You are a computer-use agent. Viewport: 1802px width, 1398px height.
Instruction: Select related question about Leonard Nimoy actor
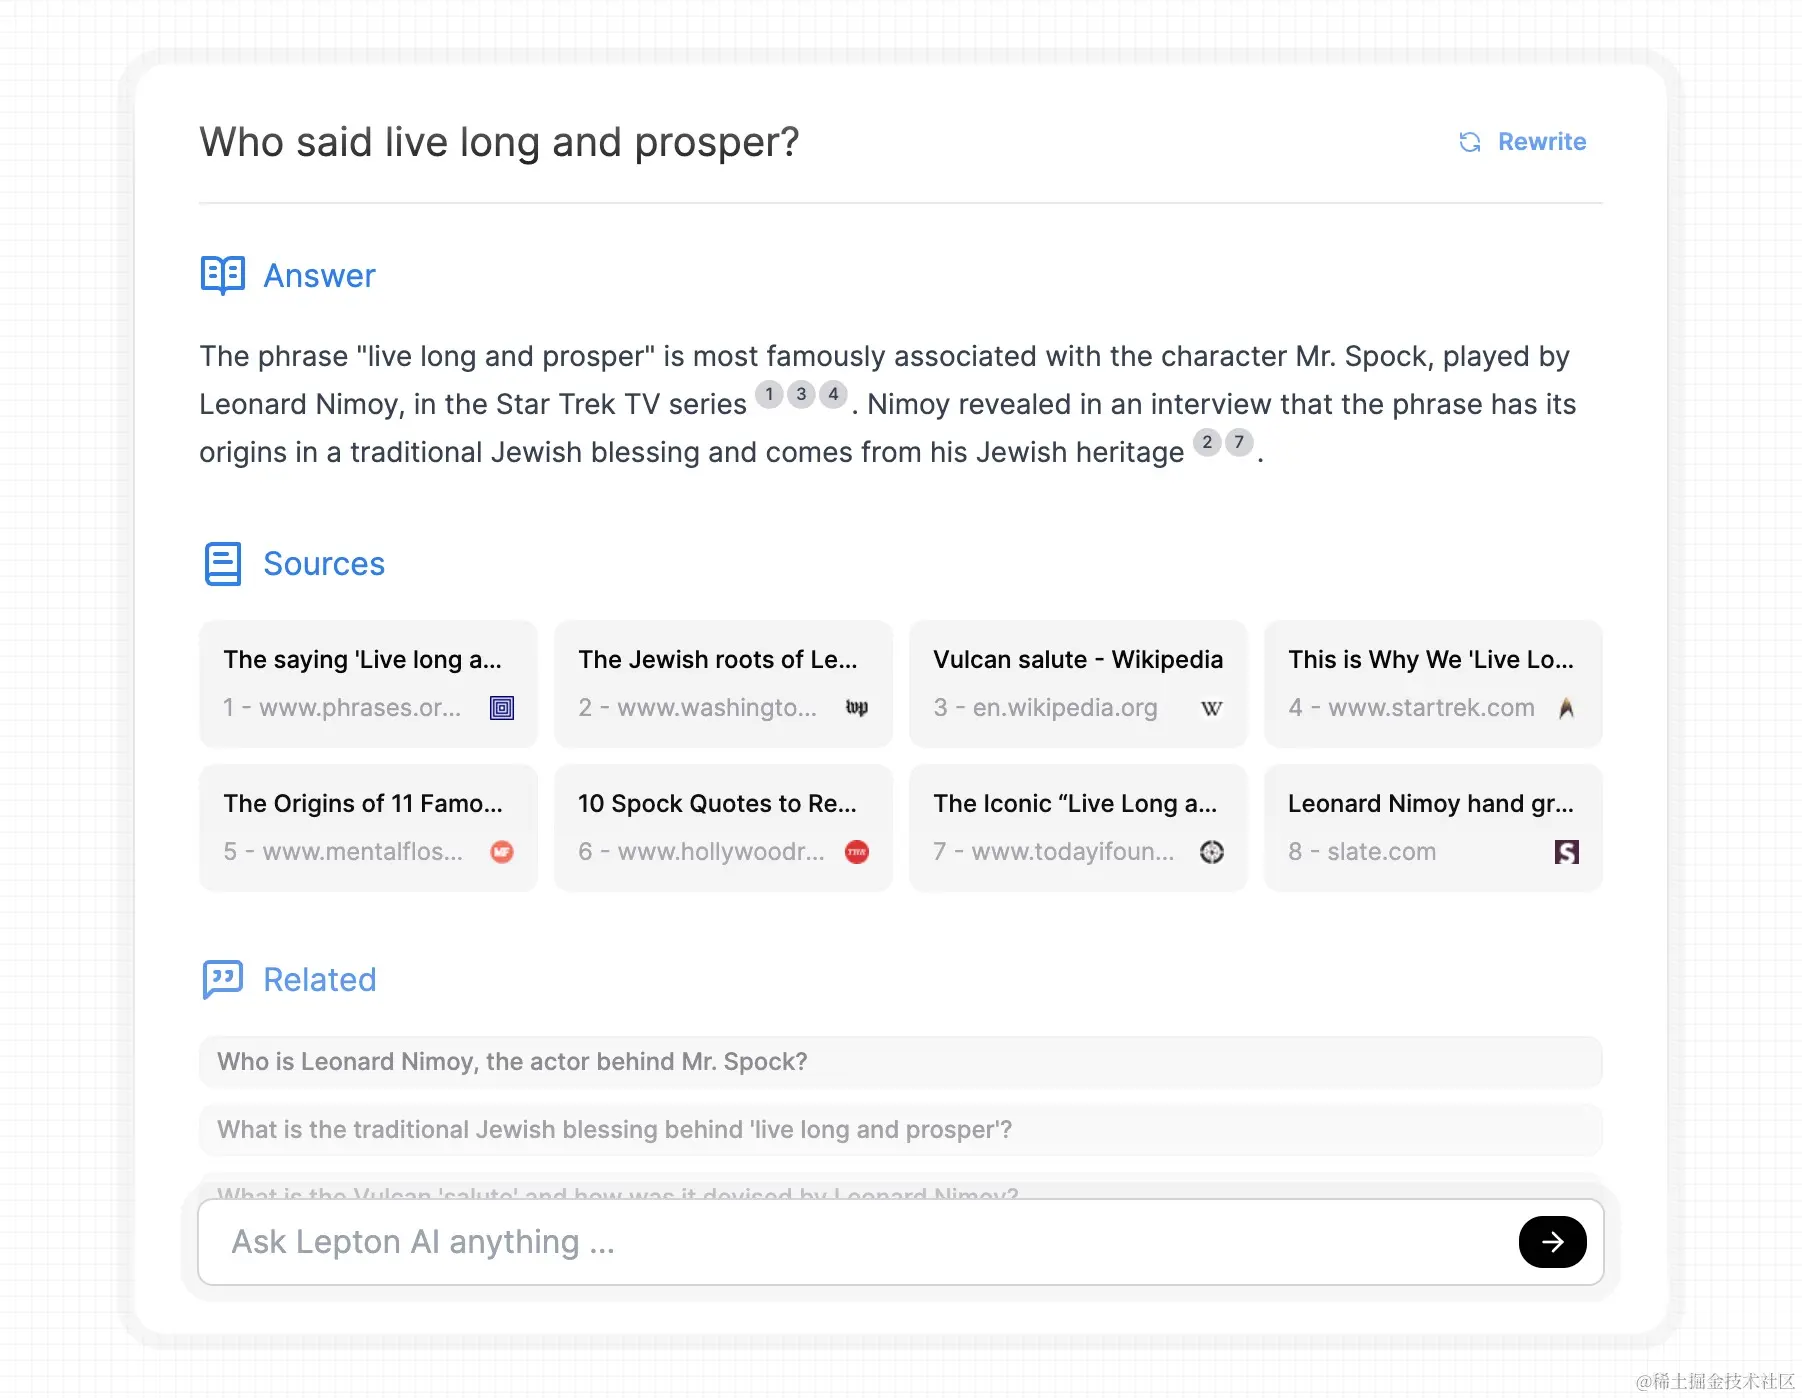point(901,1062)
